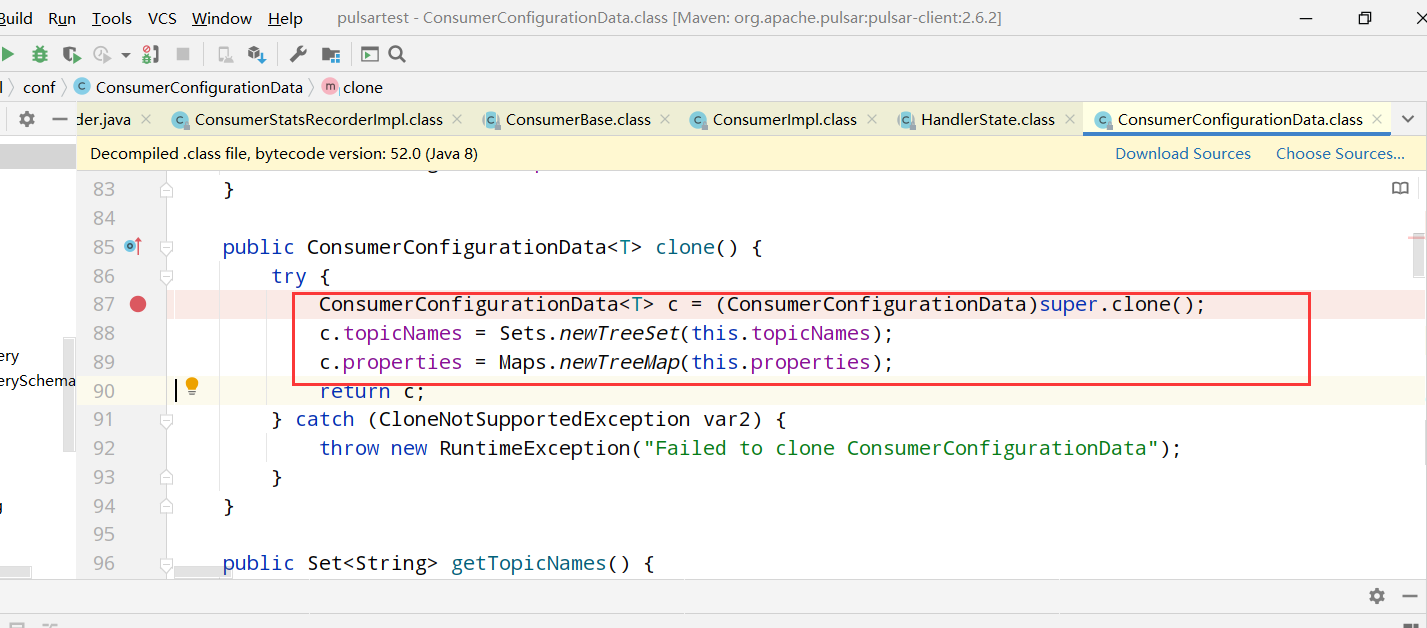Open the Run menu
1427x628 pixels.
point(62,18)
